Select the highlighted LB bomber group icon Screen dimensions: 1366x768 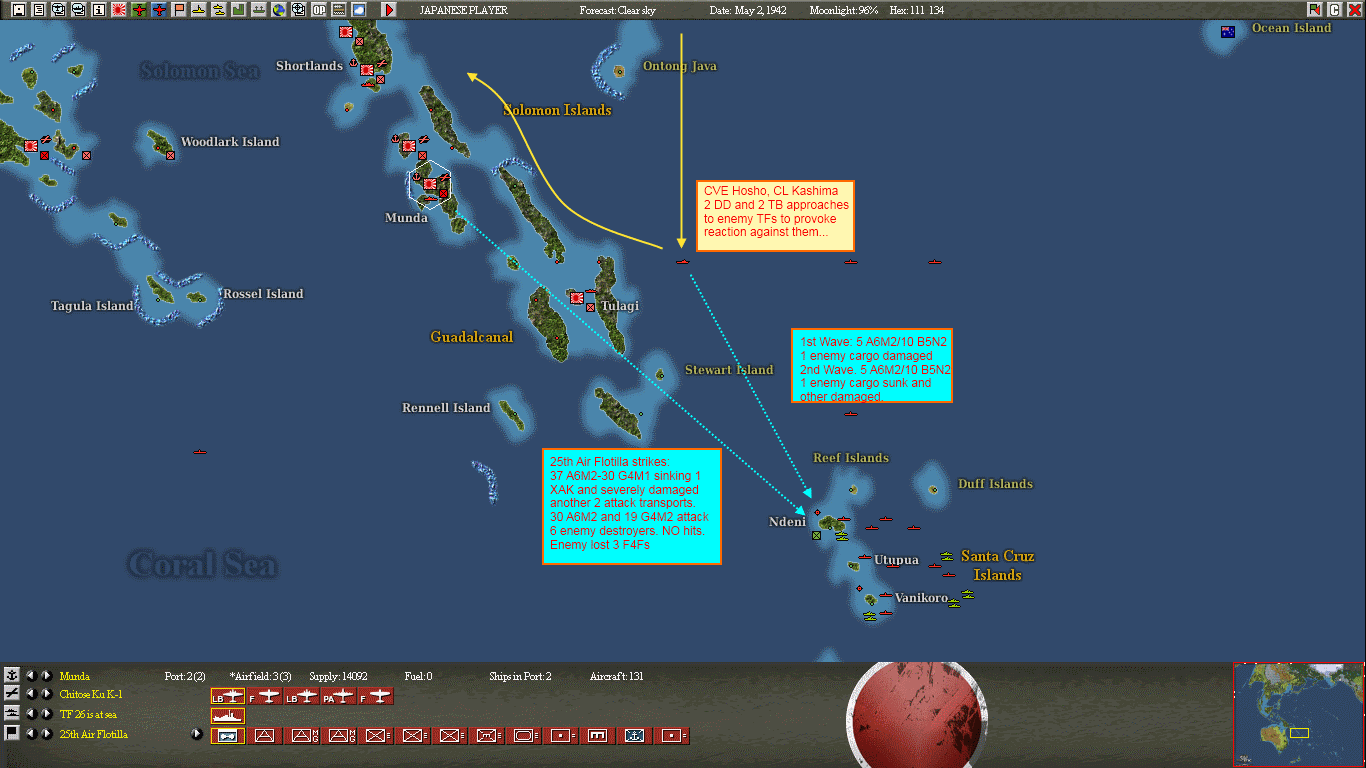(x=228, y=696)
